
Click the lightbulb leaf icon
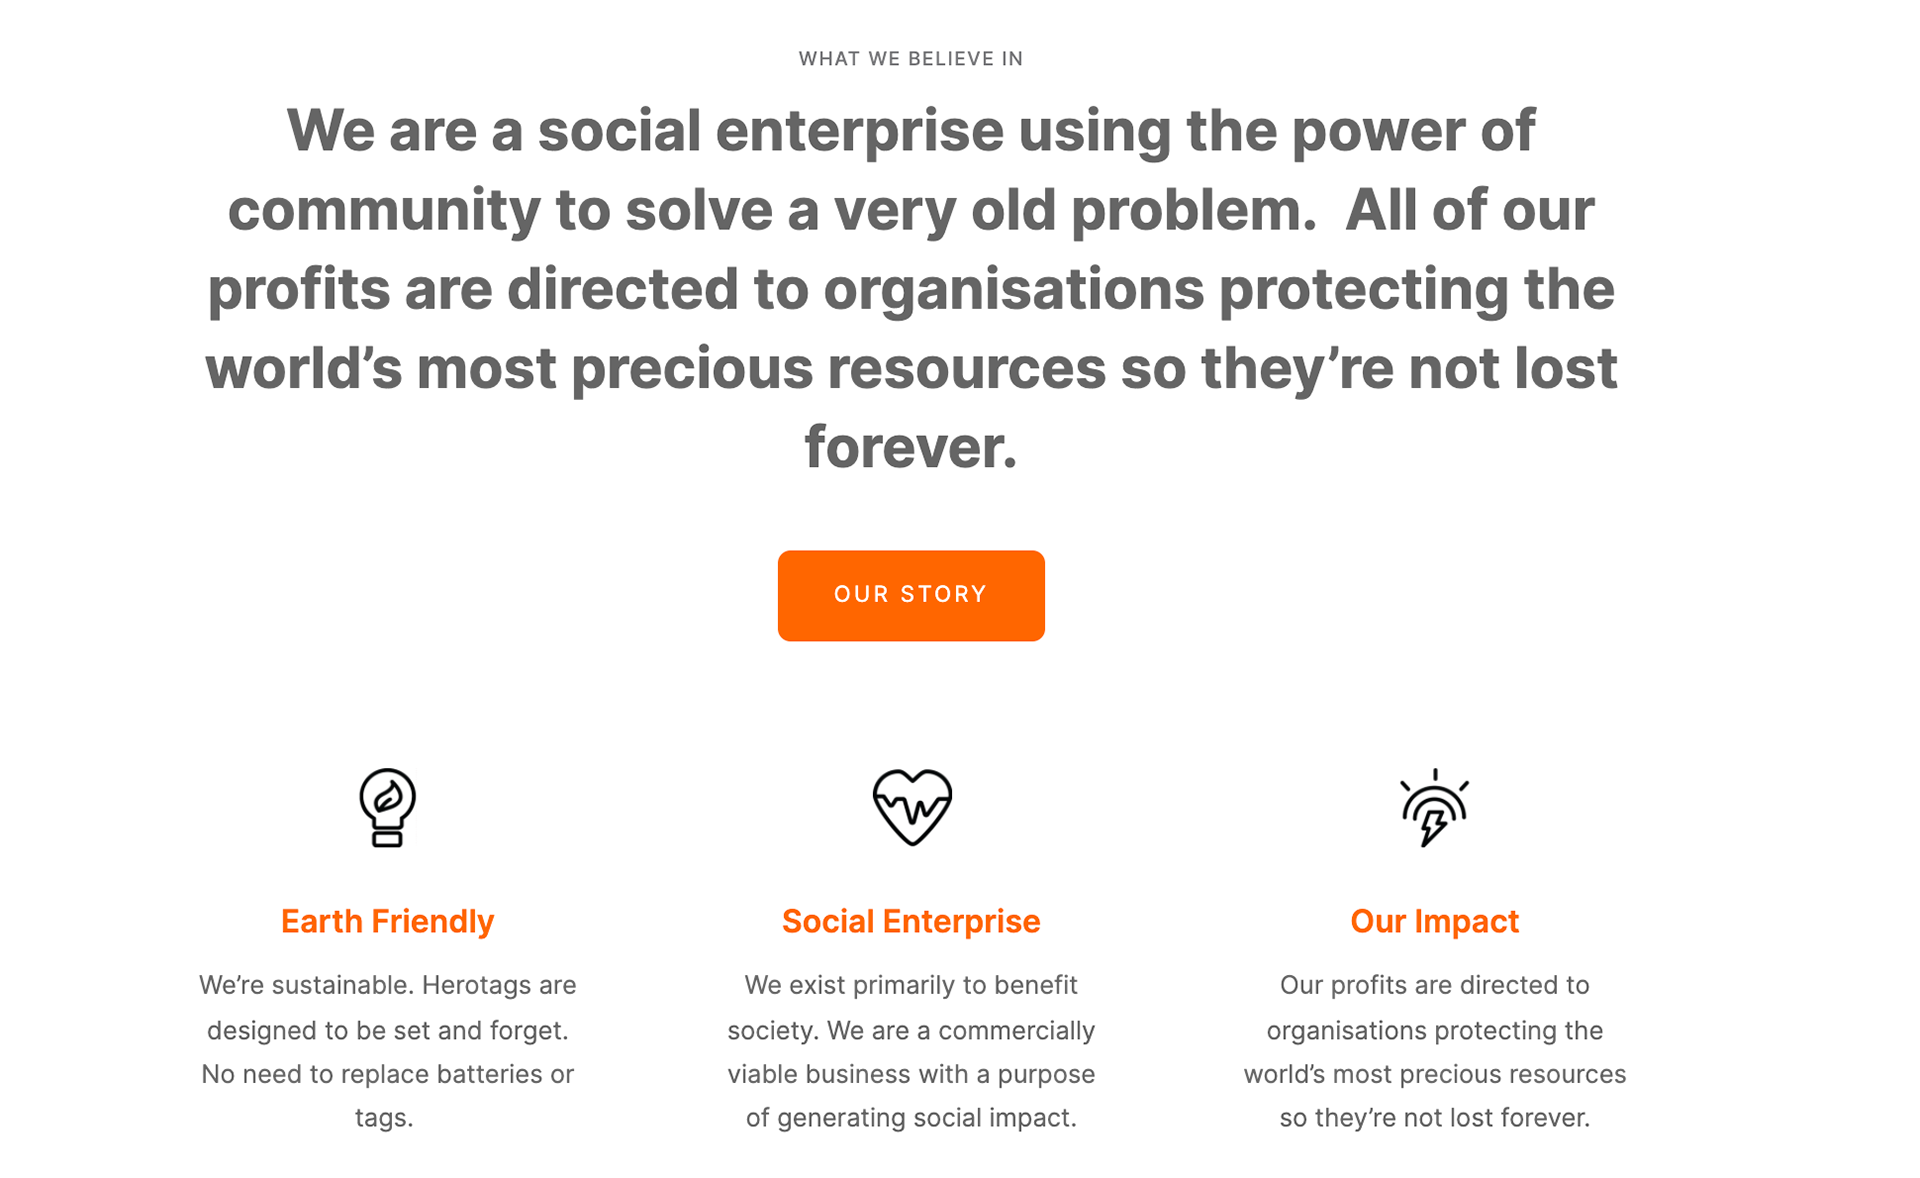pyautogui.click(x=387, y=807)
